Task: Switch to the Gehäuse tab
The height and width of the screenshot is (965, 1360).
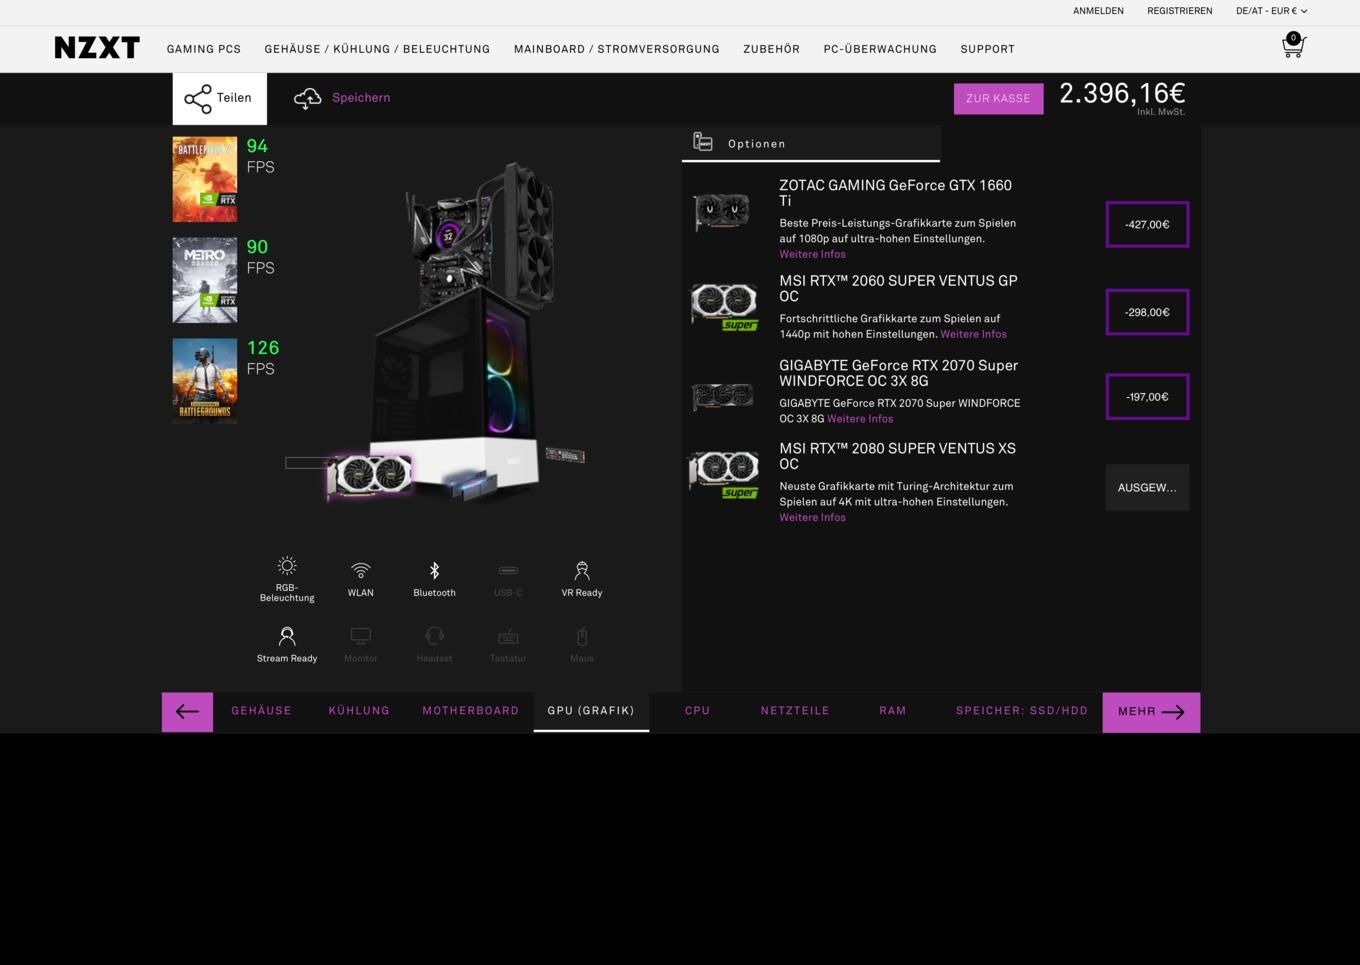Action: point(262,711)
